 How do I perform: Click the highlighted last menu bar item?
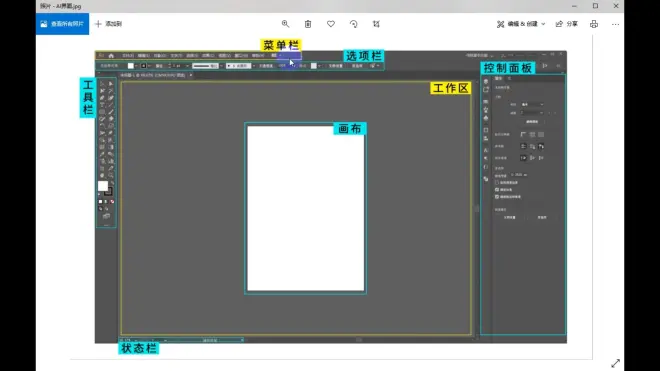[289, 56]
